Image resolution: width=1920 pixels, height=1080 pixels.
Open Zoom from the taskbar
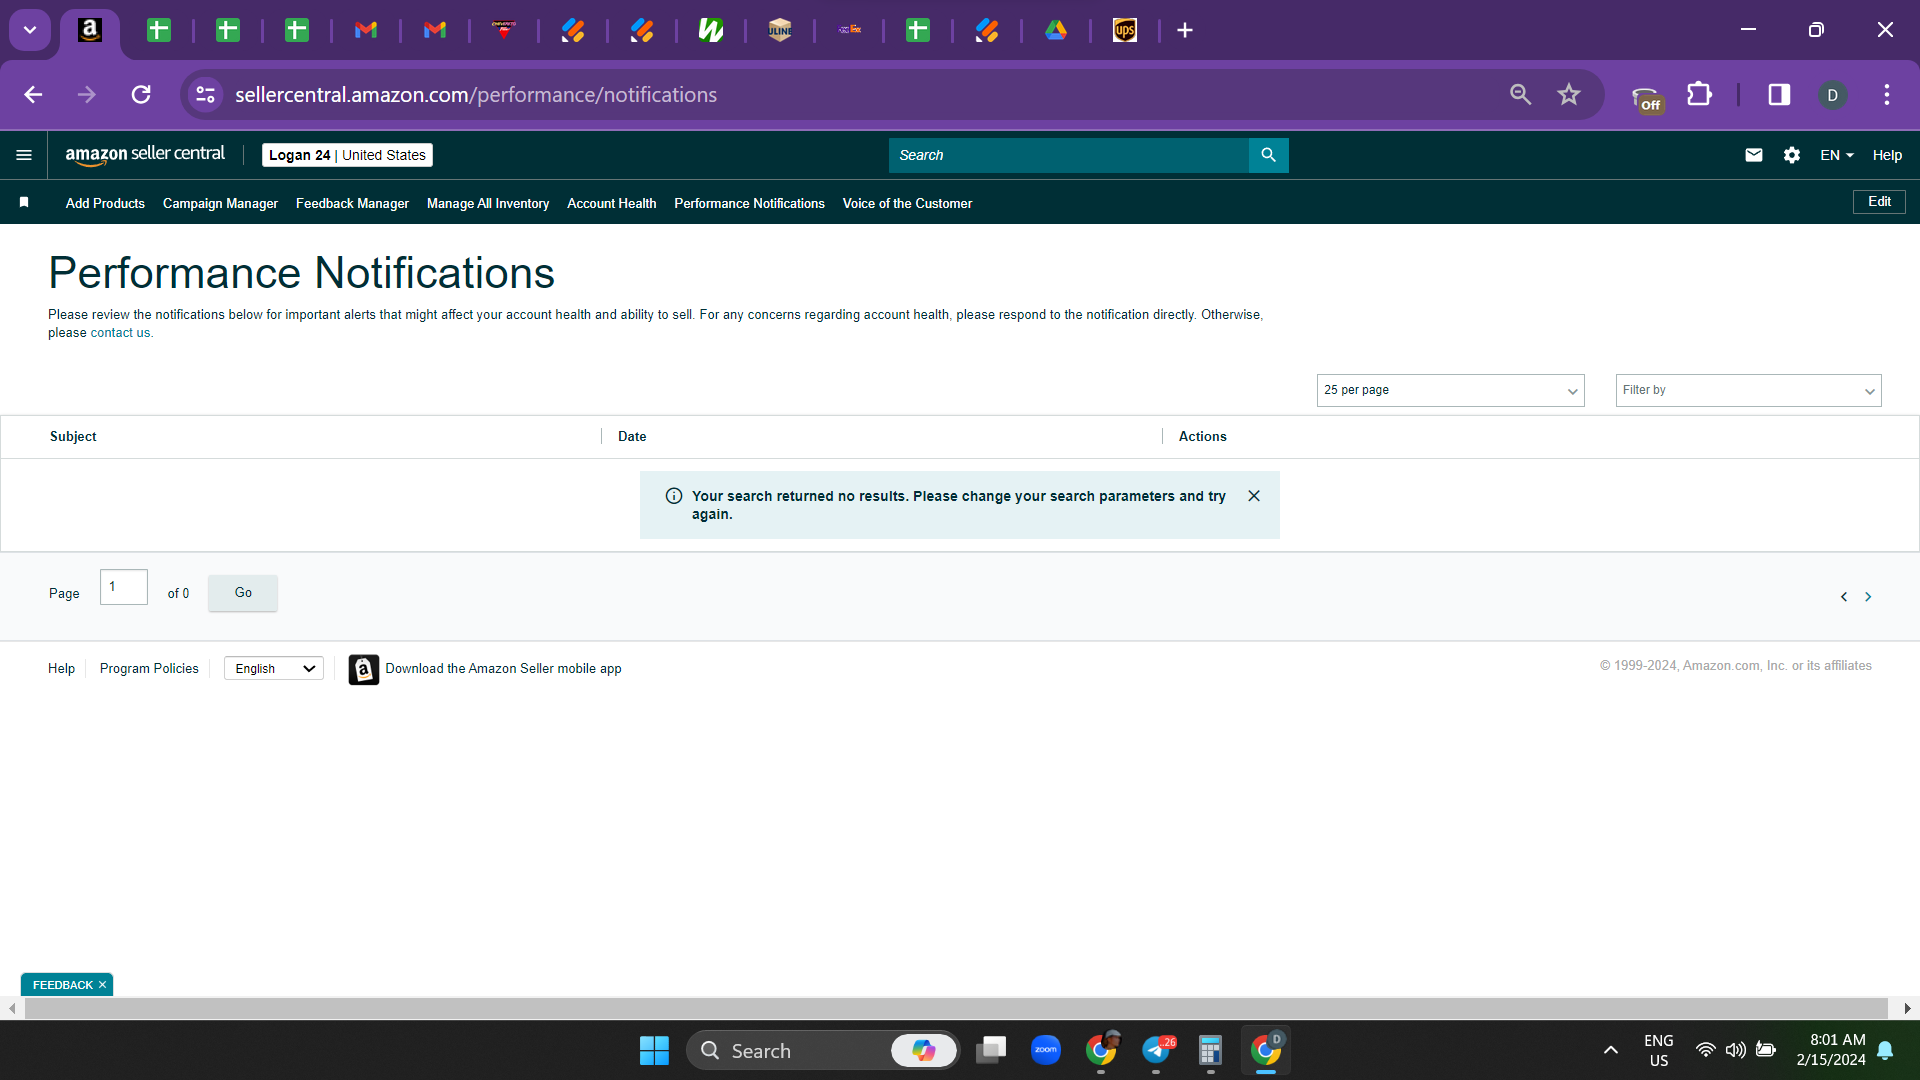tap(1046, 1050)
